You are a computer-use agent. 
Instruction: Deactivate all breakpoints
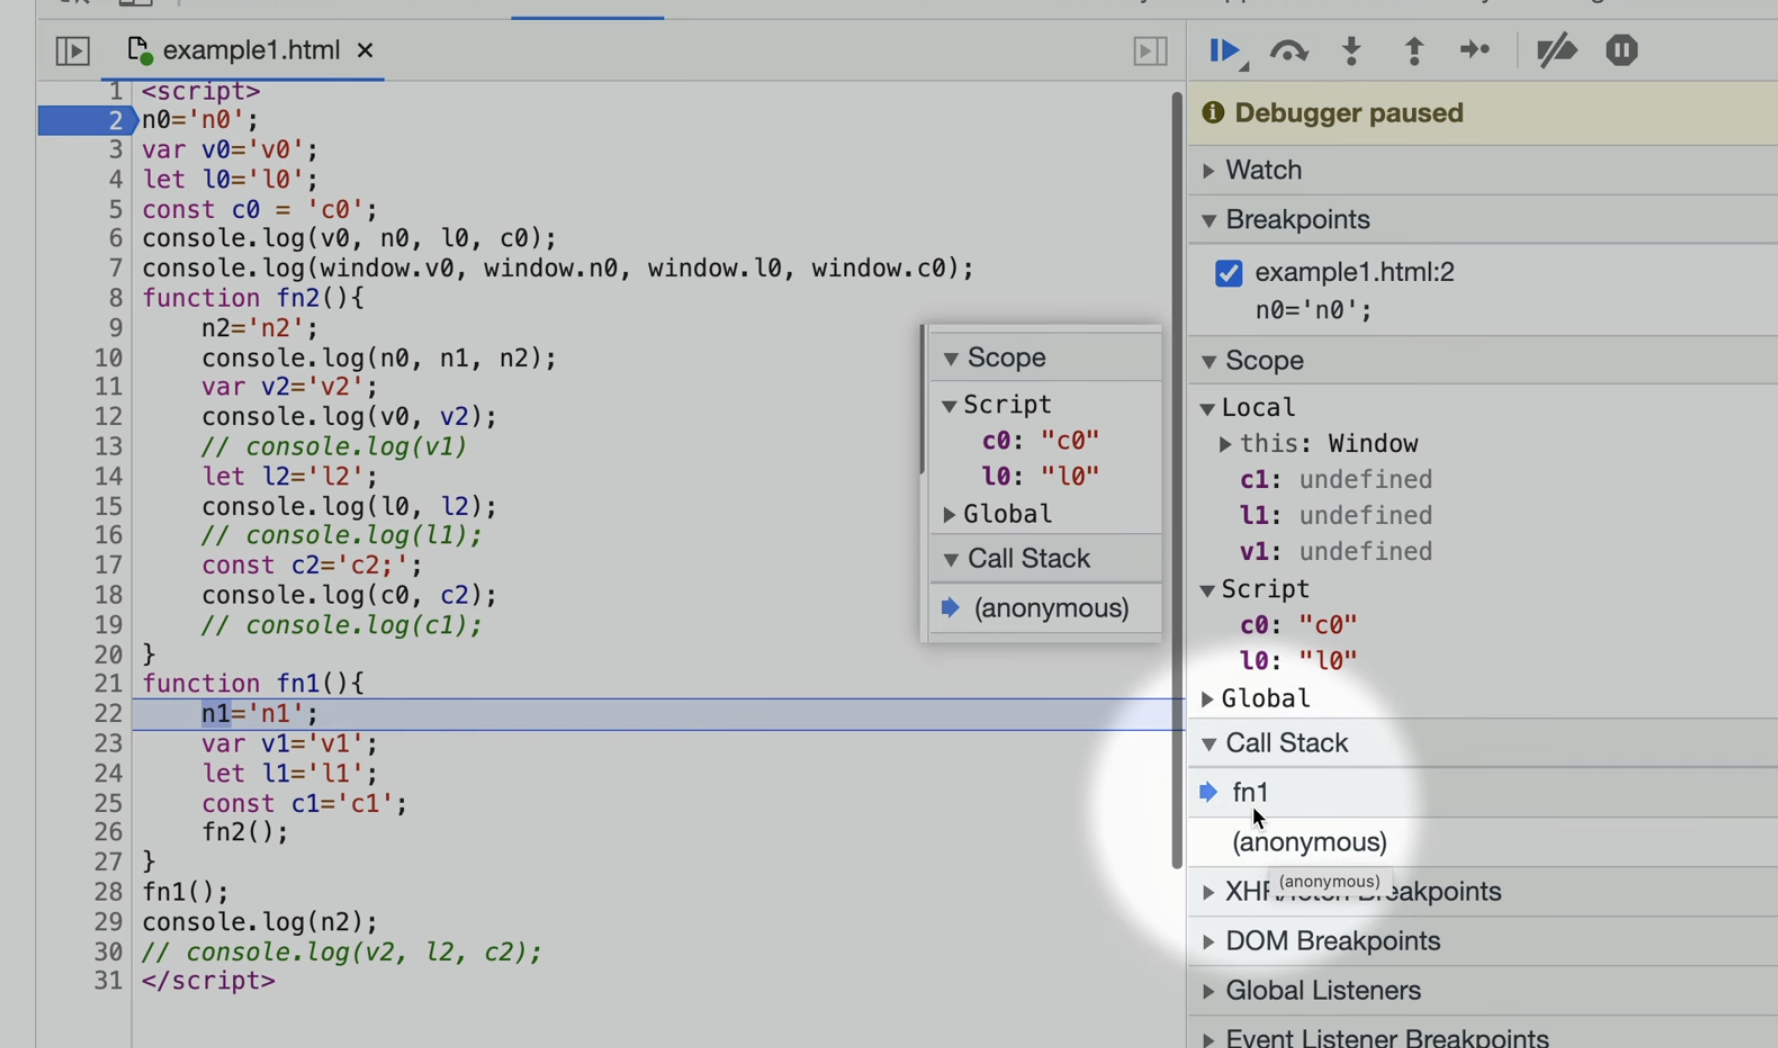point(1556,50)
